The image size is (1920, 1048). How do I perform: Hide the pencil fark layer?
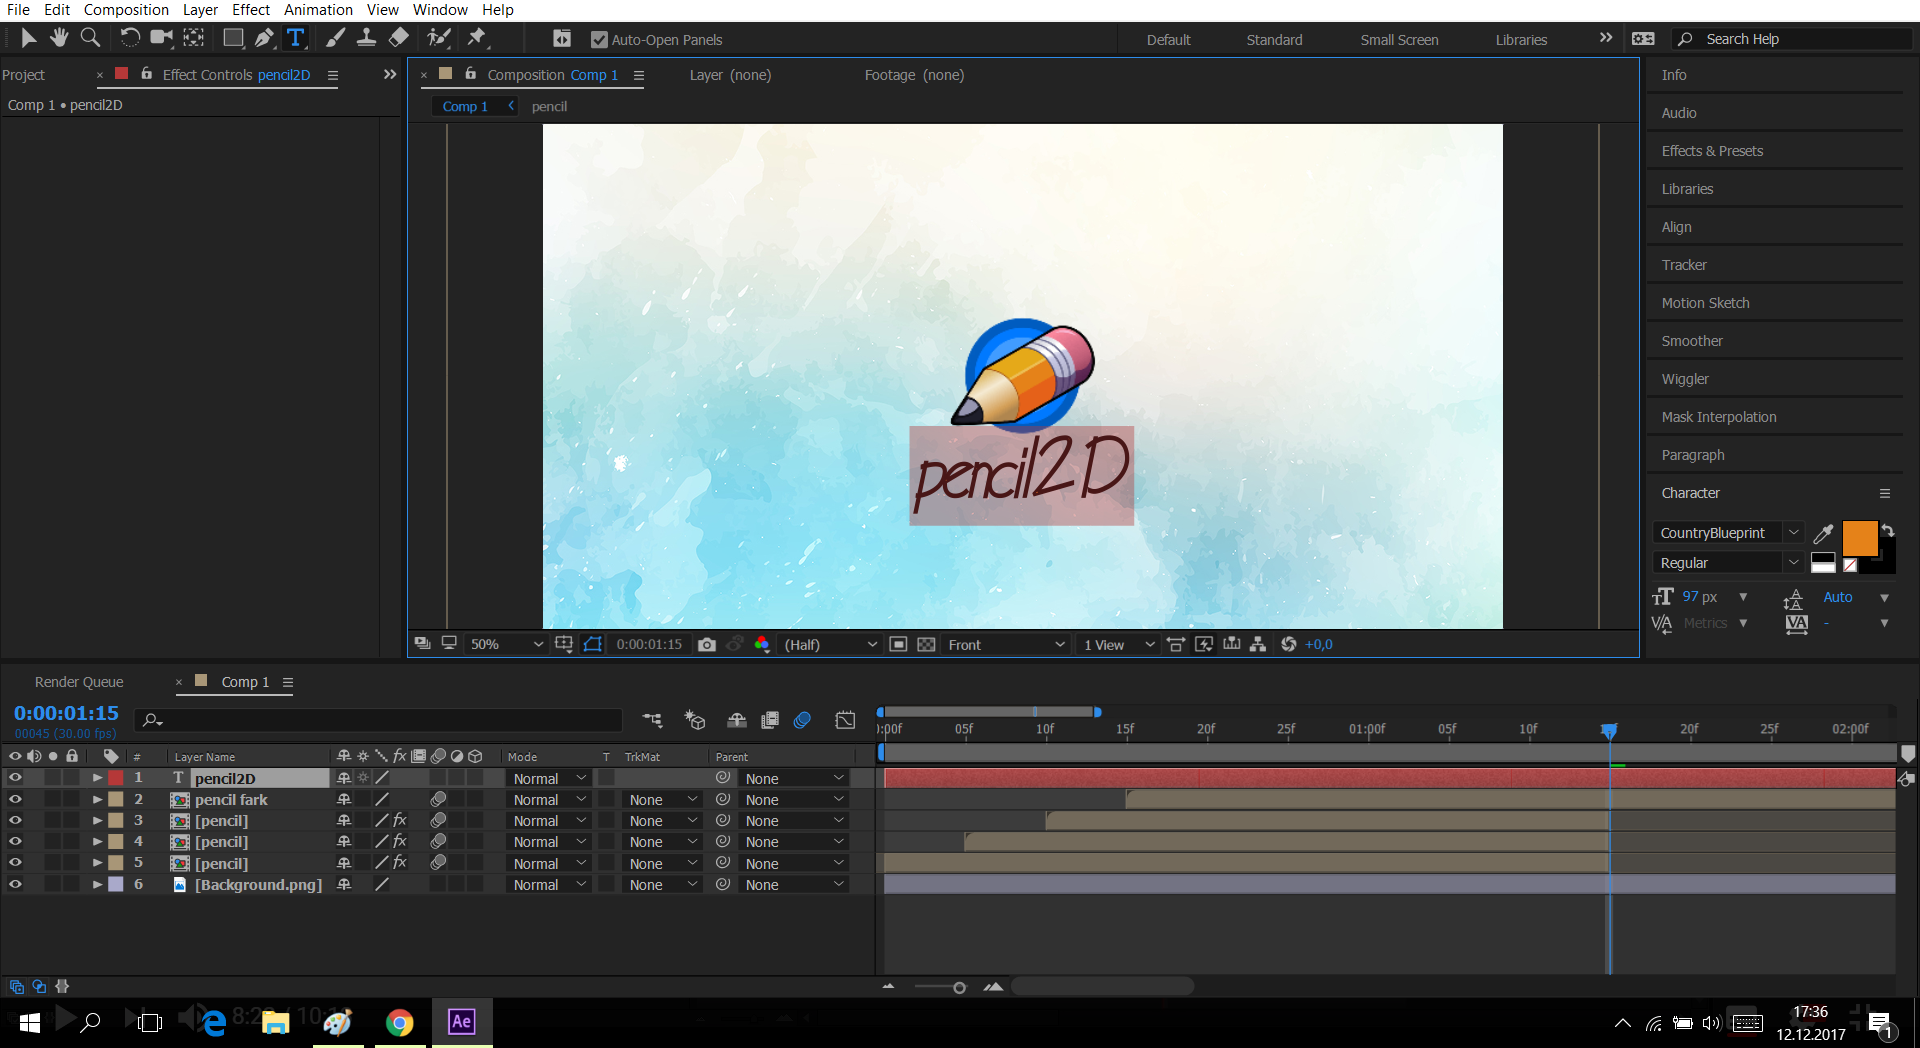pos(15,799)
